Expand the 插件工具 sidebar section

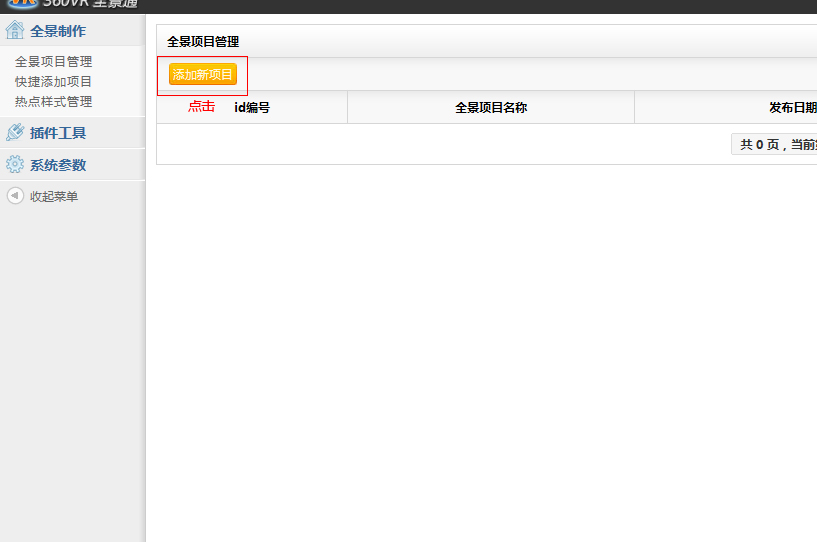click(x=58, y=133)
